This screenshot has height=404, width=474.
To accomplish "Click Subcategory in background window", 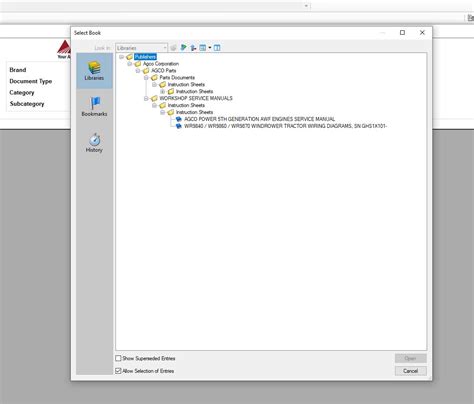I will [x=27, y=104].
